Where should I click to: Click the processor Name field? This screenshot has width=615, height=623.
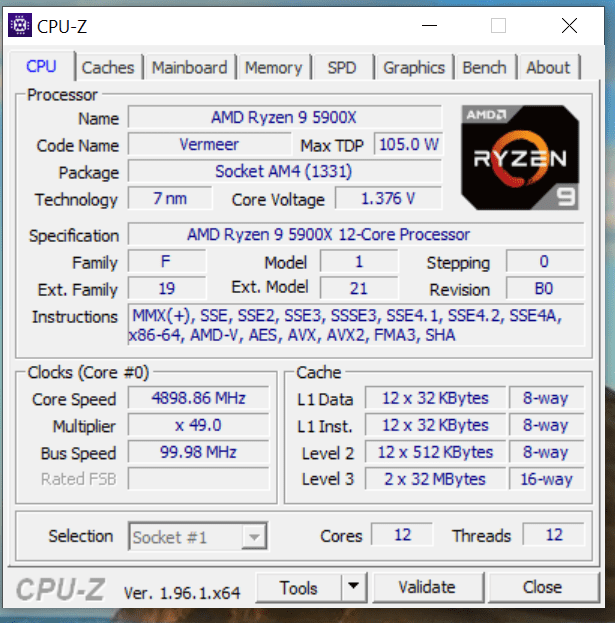point(284,117)
